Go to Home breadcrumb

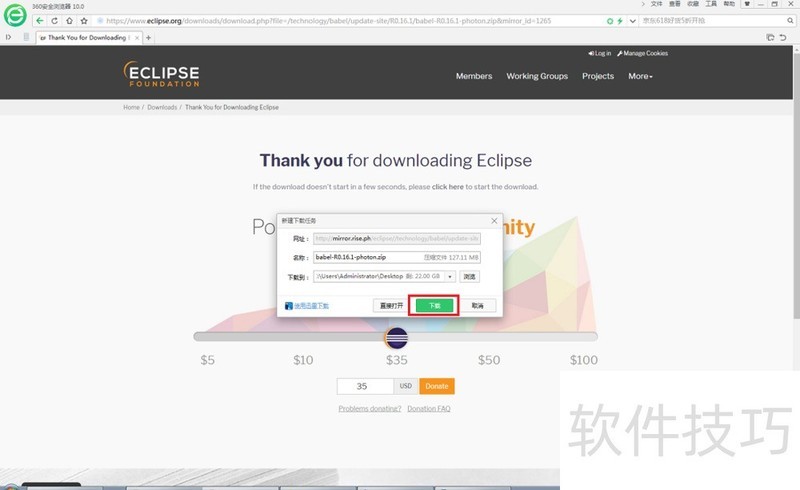(x=131, y=107)
